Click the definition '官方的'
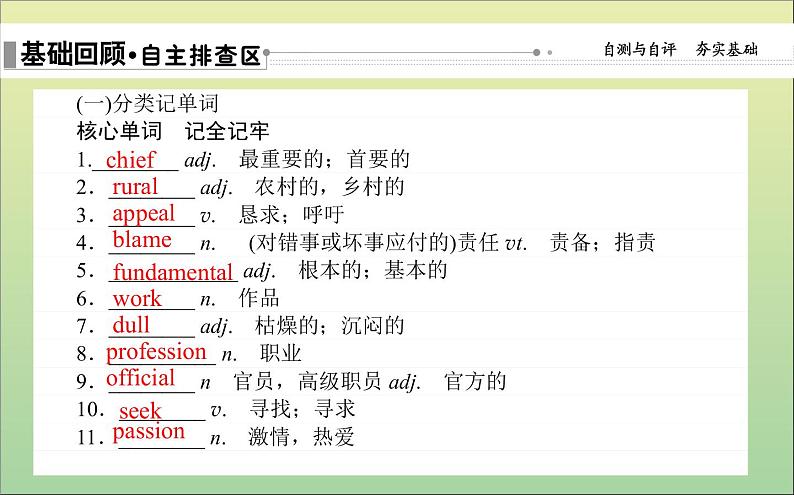Viewport: 794px width, 495px height. coord(475,382)
